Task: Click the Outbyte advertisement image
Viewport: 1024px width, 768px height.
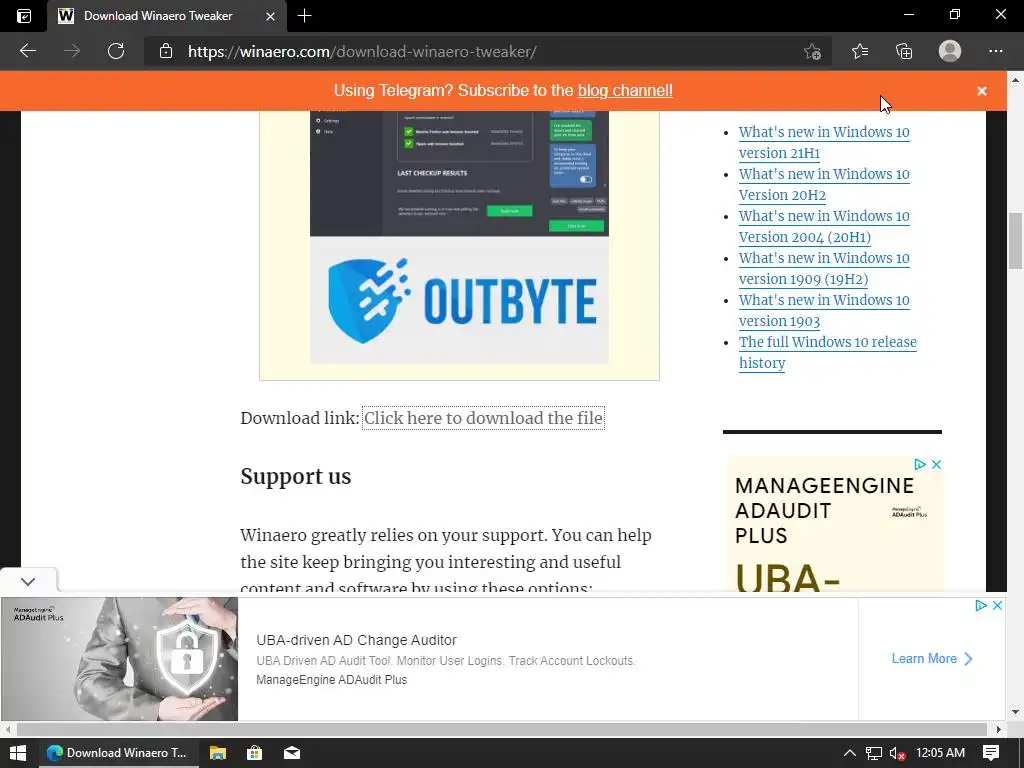Action: (459, 237)
